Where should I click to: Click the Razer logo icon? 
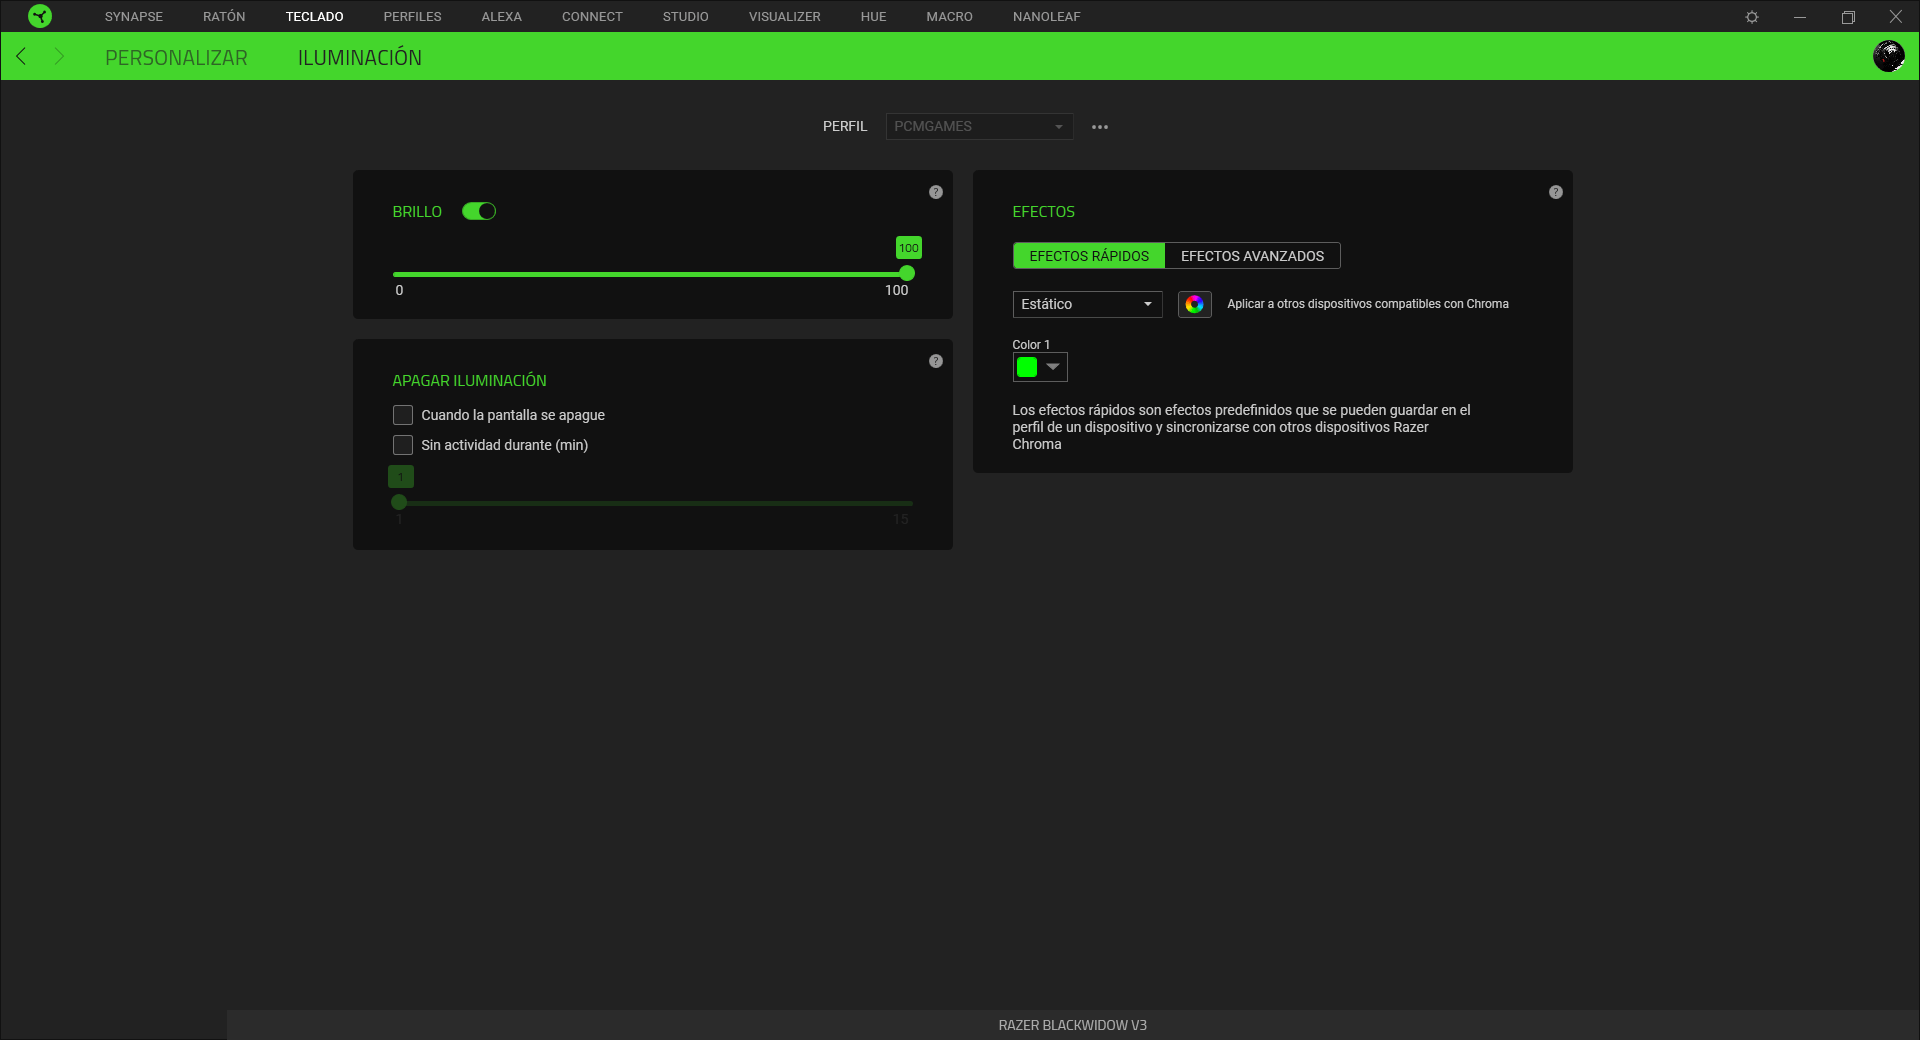point(39,16)
